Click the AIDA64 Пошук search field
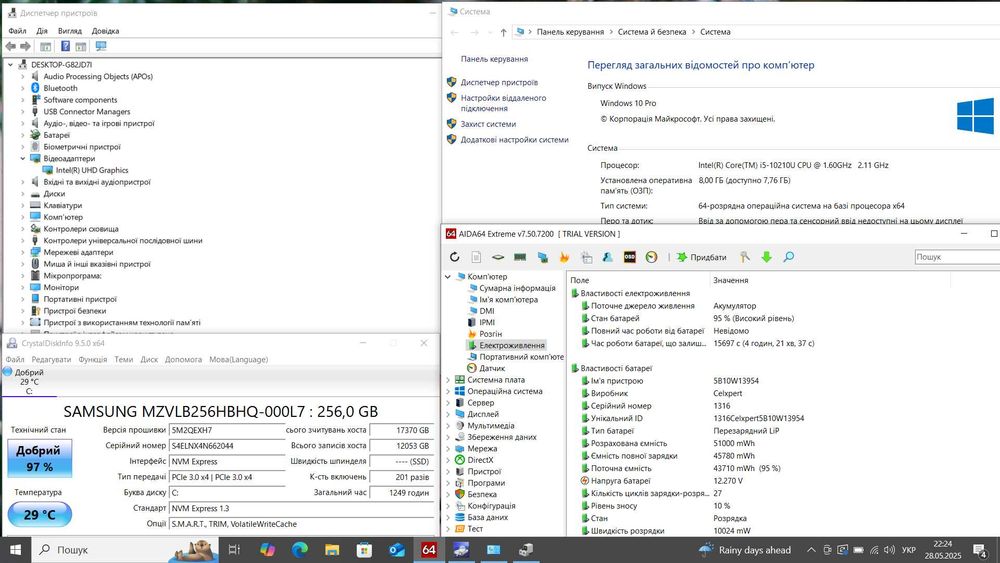The image size is (1000, 563). click(957, 257)
